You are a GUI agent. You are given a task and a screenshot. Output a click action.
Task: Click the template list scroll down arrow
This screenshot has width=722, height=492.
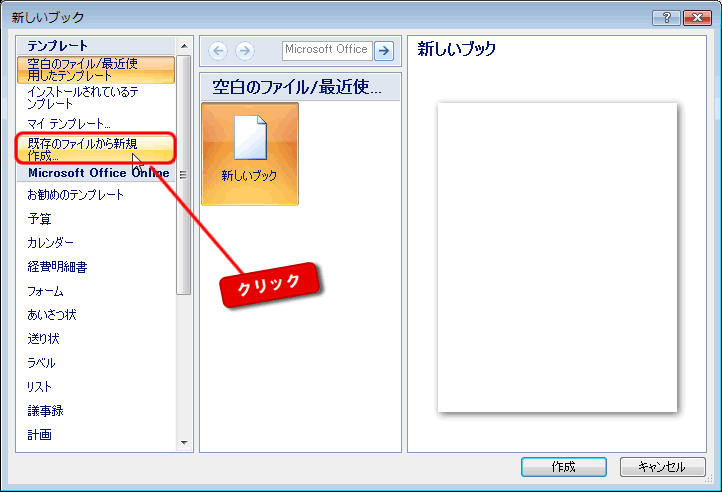(184, 443)
